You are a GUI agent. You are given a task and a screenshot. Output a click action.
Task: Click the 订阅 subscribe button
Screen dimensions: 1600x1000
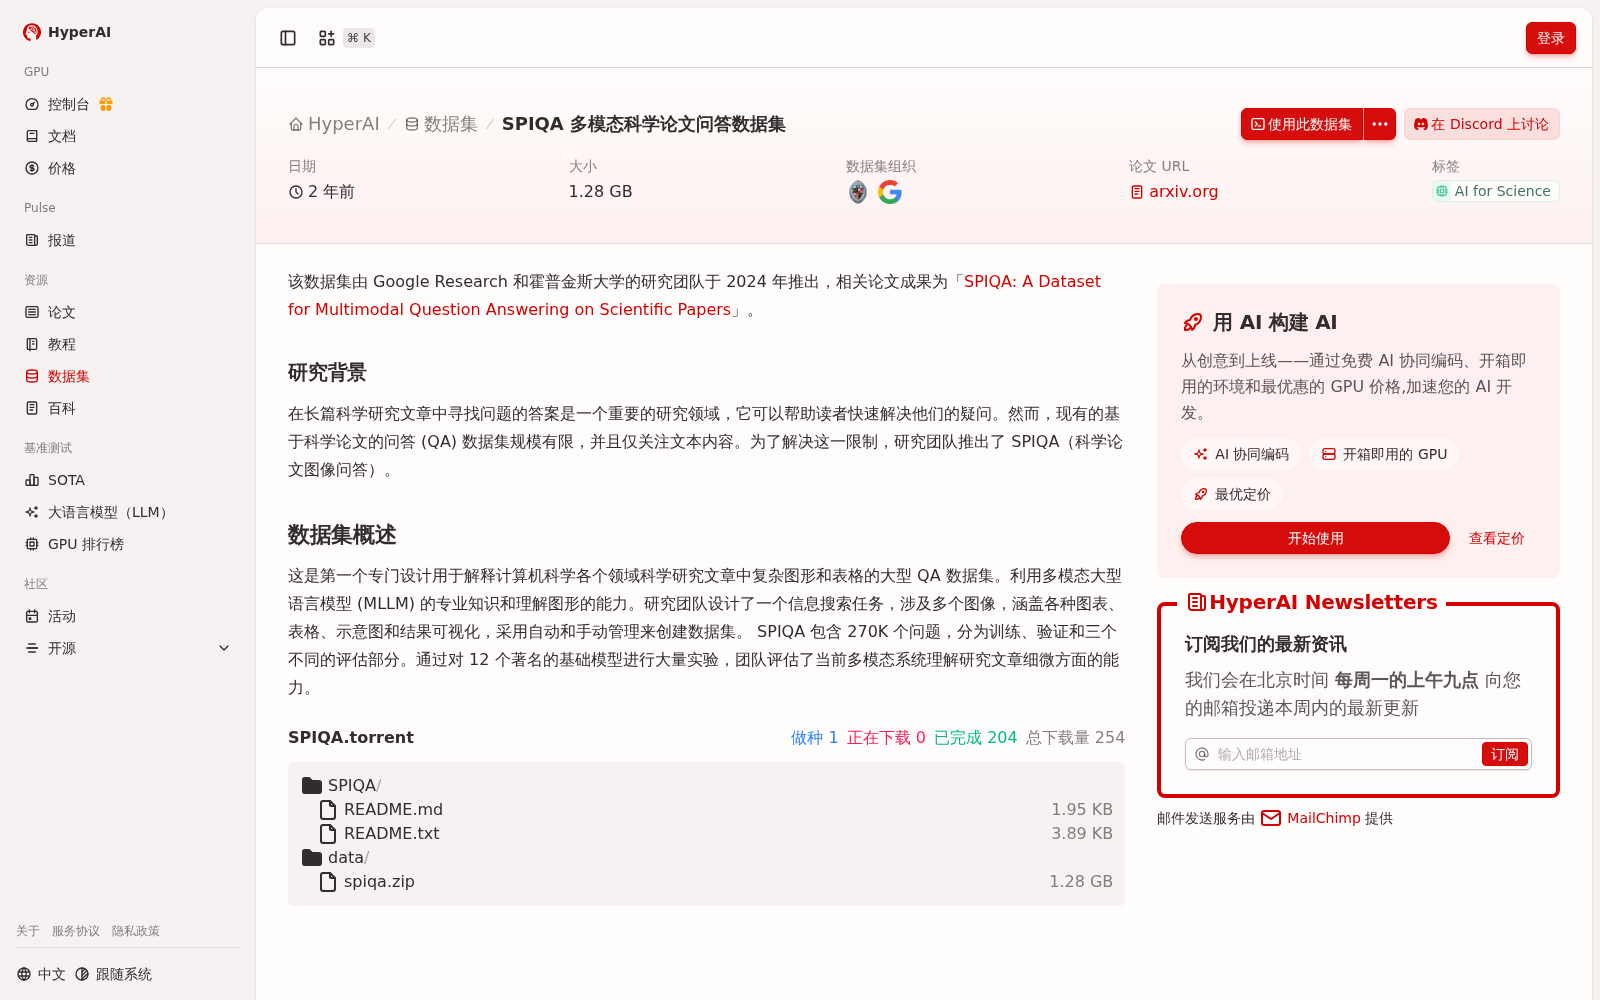coord(1505,754)
